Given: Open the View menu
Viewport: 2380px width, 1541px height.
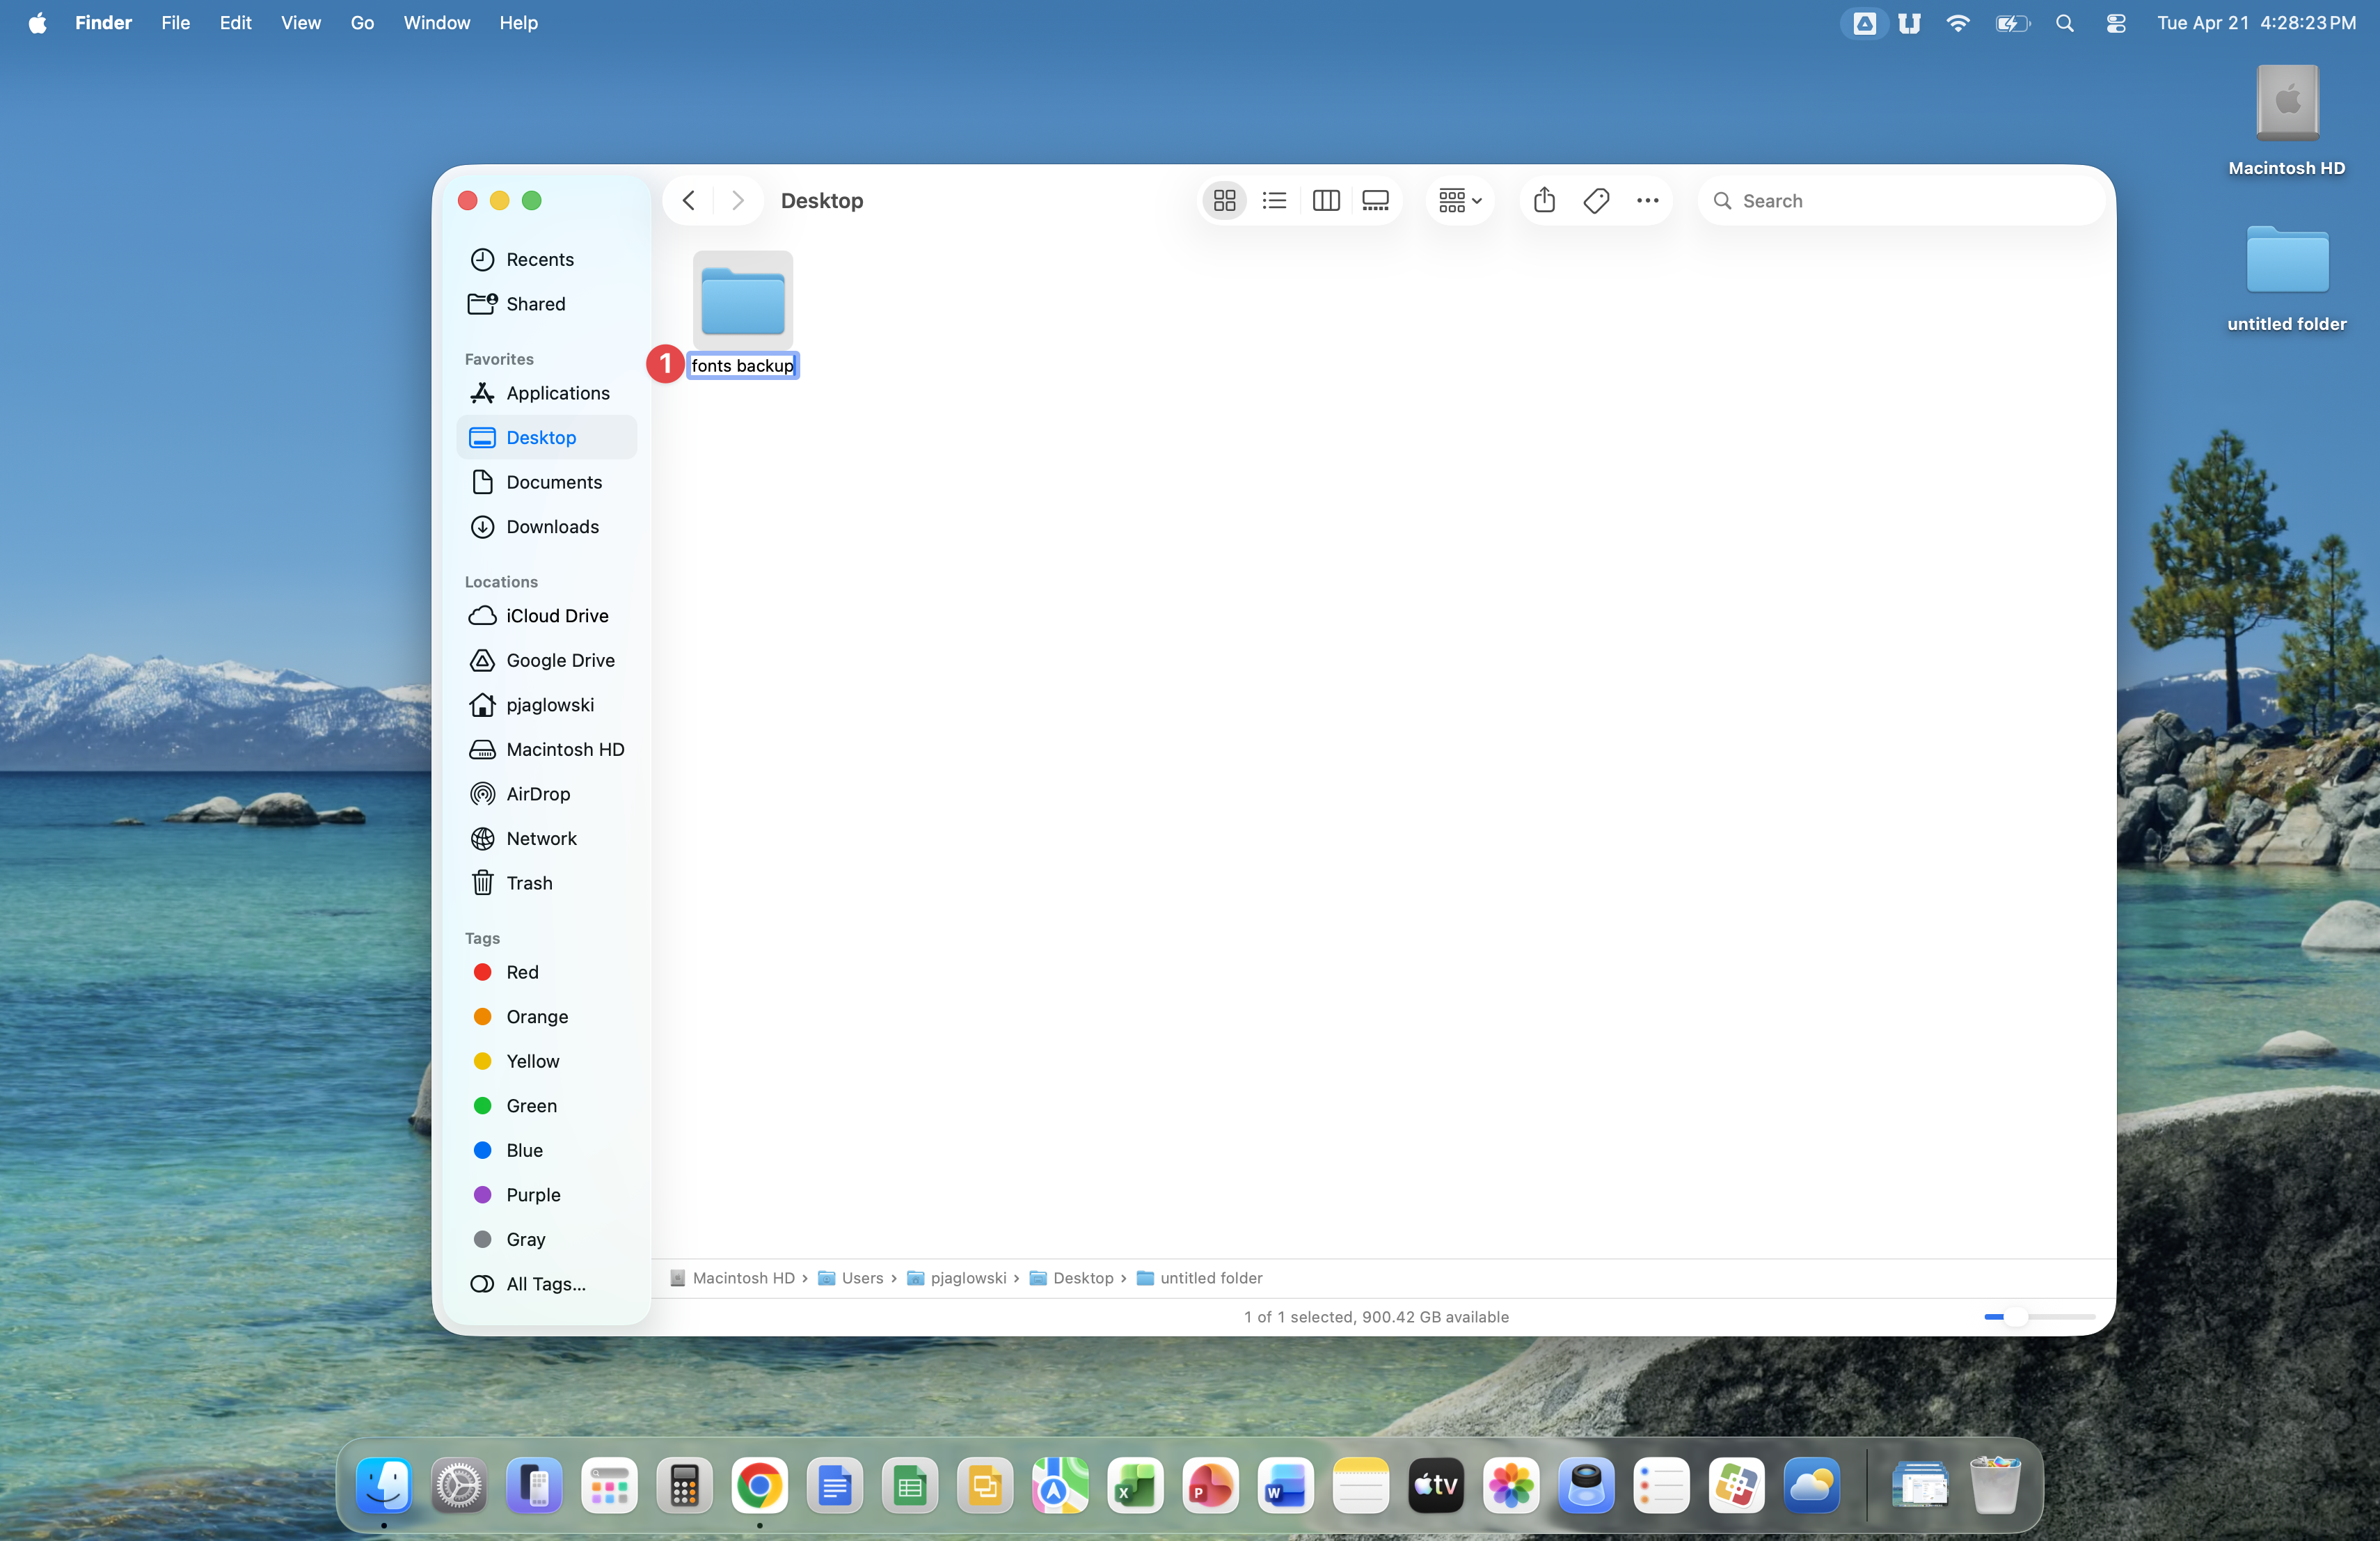Looking at the screenshot, I should tap(300, 23).
